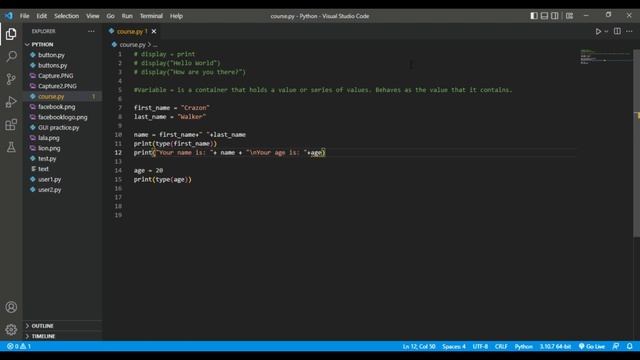Change CRLF end of line sequence
This screenshot has width=640, height=360.
501,347
